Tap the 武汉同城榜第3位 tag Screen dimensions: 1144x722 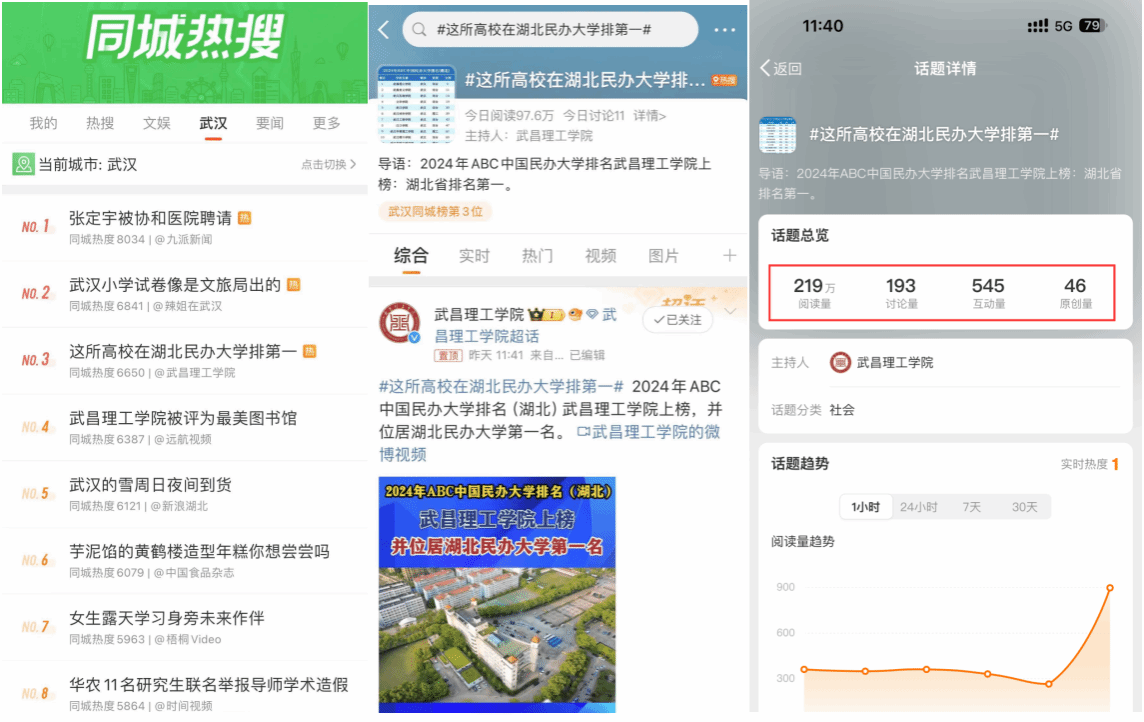[436, 211]
